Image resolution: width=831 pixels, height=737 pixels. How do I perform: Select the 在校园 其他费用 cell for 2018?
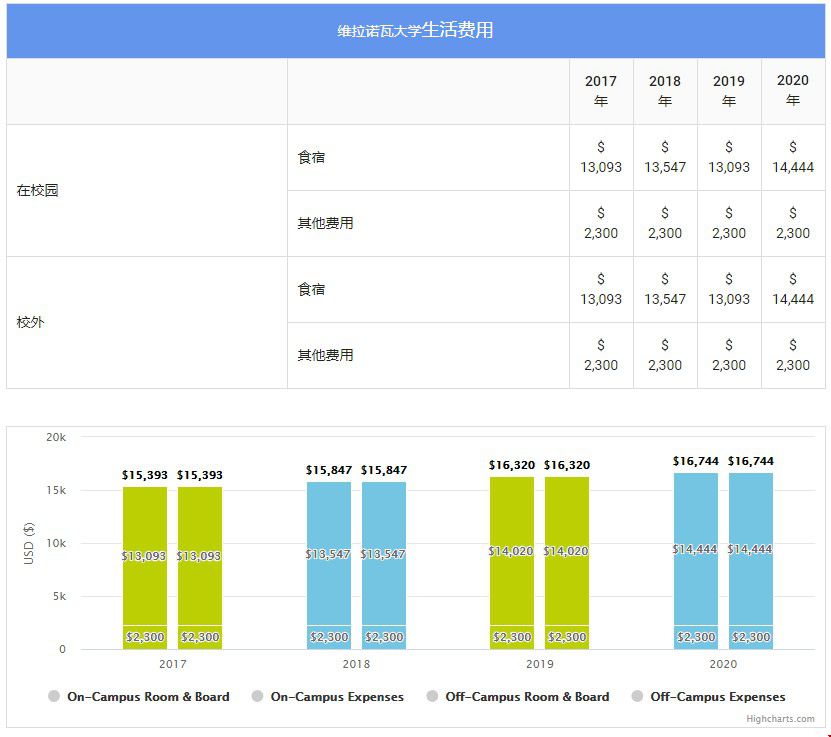(x=665, y=224)
